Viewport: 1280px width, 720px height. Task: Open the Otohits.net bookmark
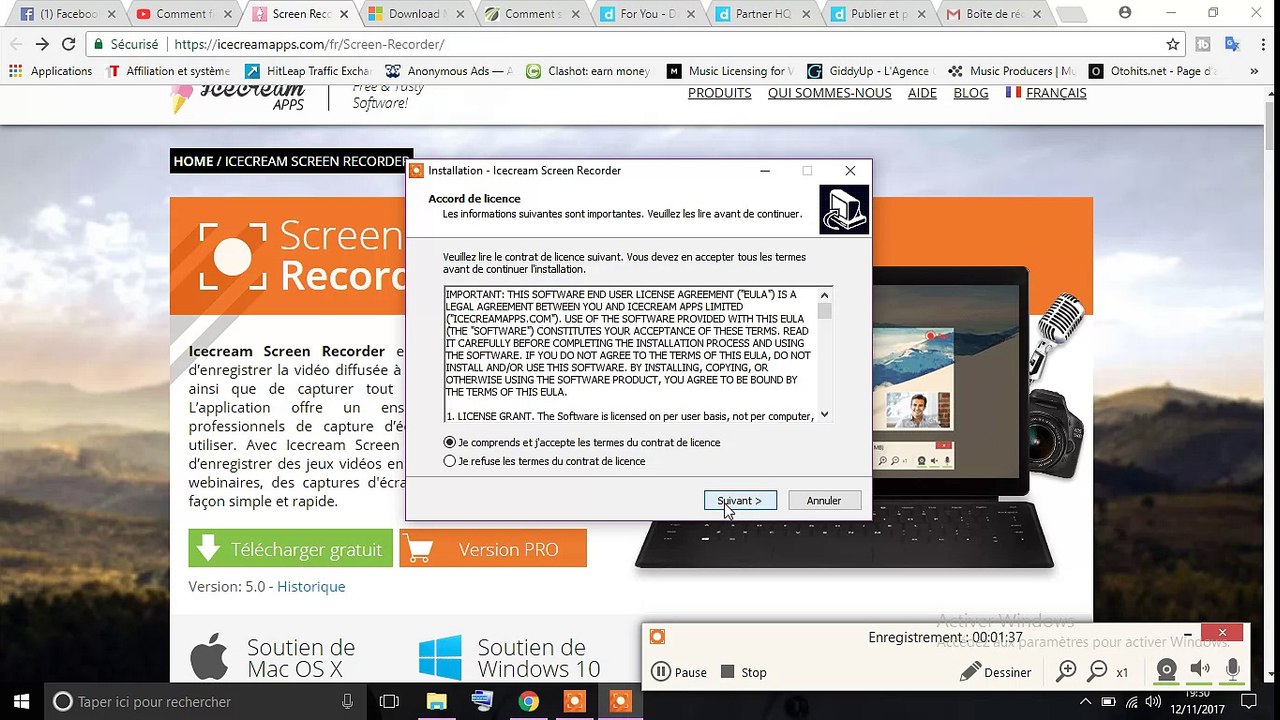pos(1153,71)
